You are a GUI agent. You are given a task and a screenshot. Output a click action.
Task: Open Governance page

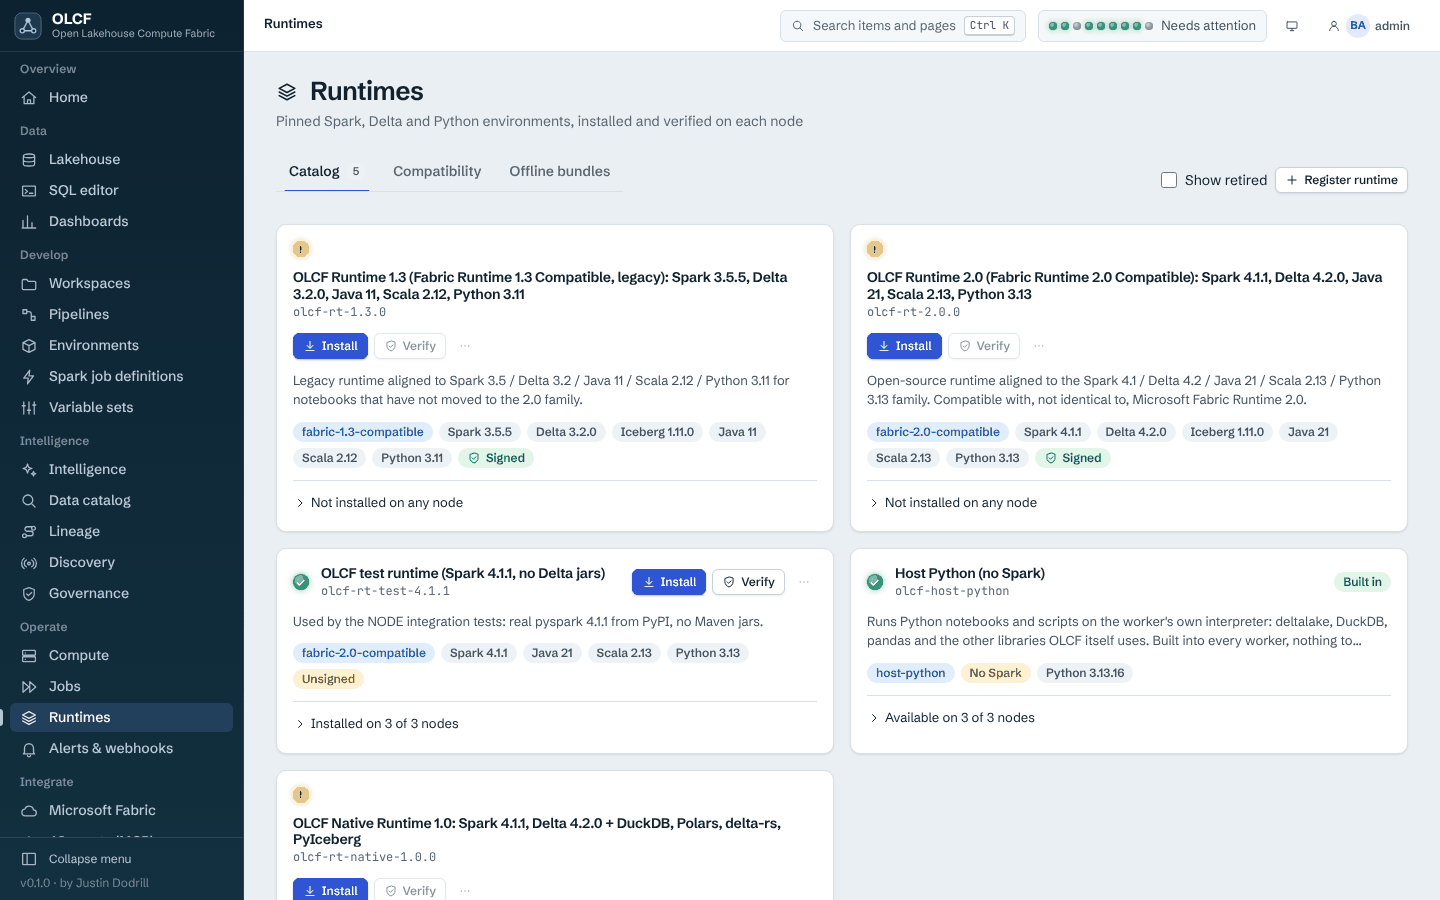[121, 593]
